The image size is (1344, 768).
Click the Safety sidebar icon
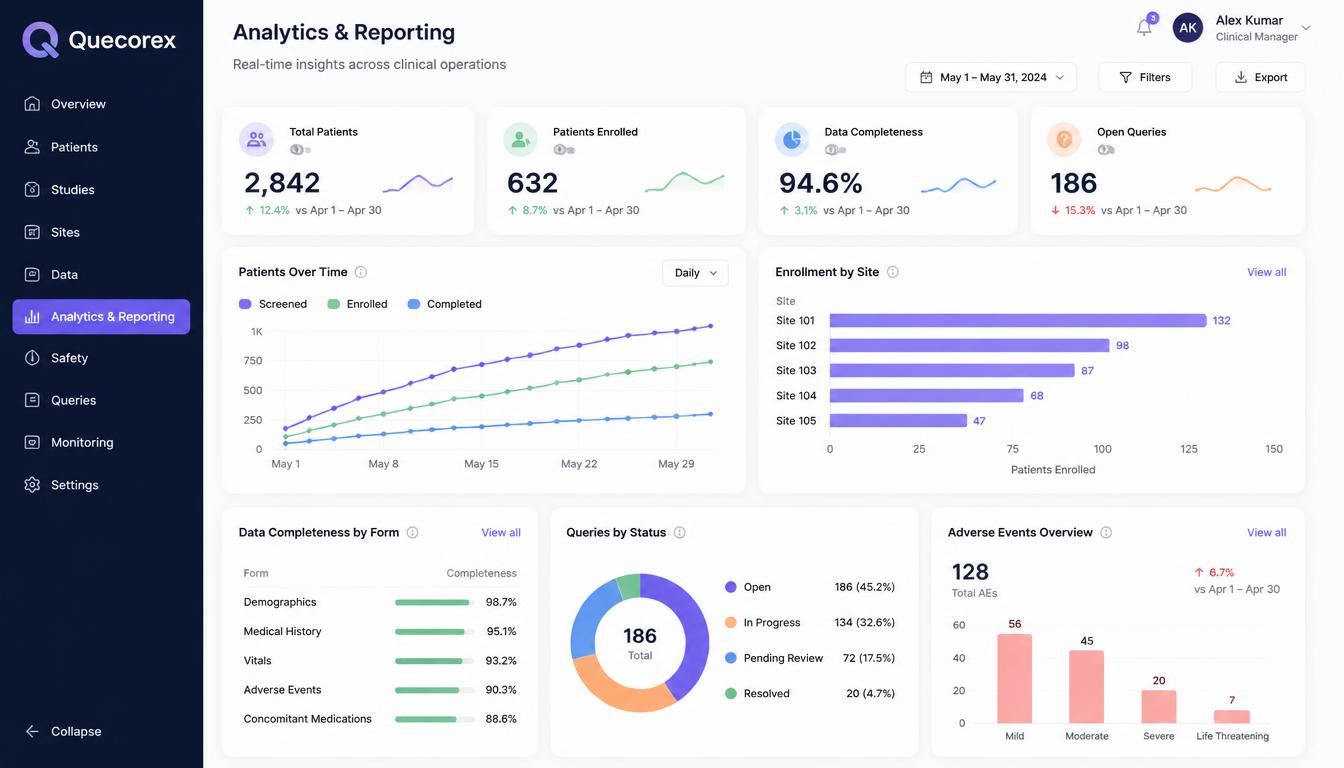pyautogui.click(x=32, y=358)
